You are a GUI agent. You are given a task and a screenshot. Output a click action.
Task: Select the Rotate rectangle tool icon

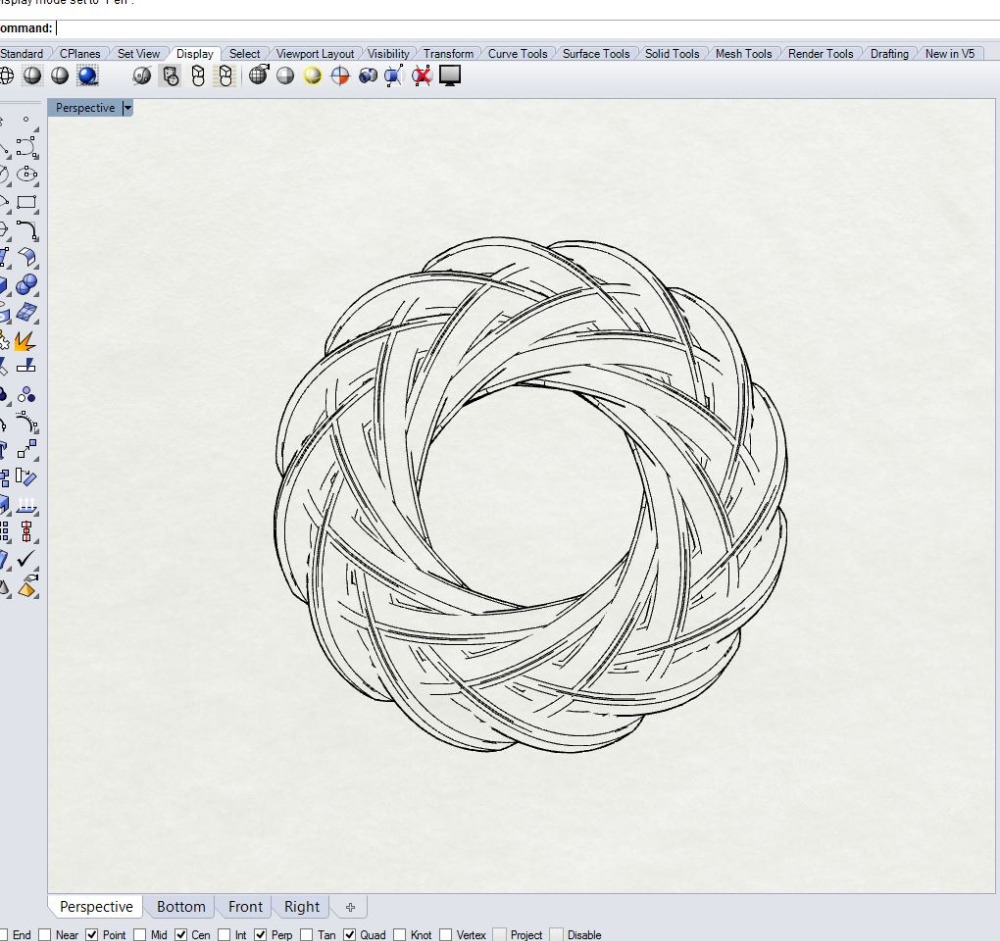coord(26,477)
